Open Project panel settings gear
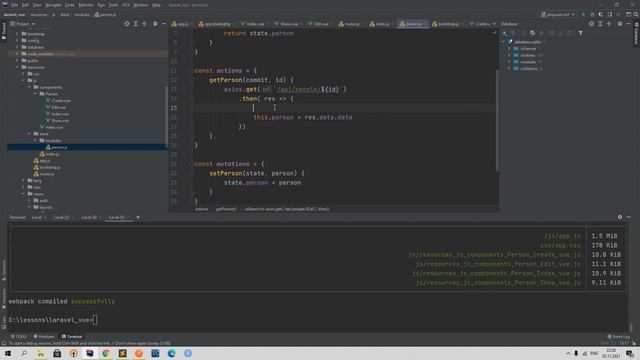This screenshot has height=360, width=640. (x=155, y=24)
